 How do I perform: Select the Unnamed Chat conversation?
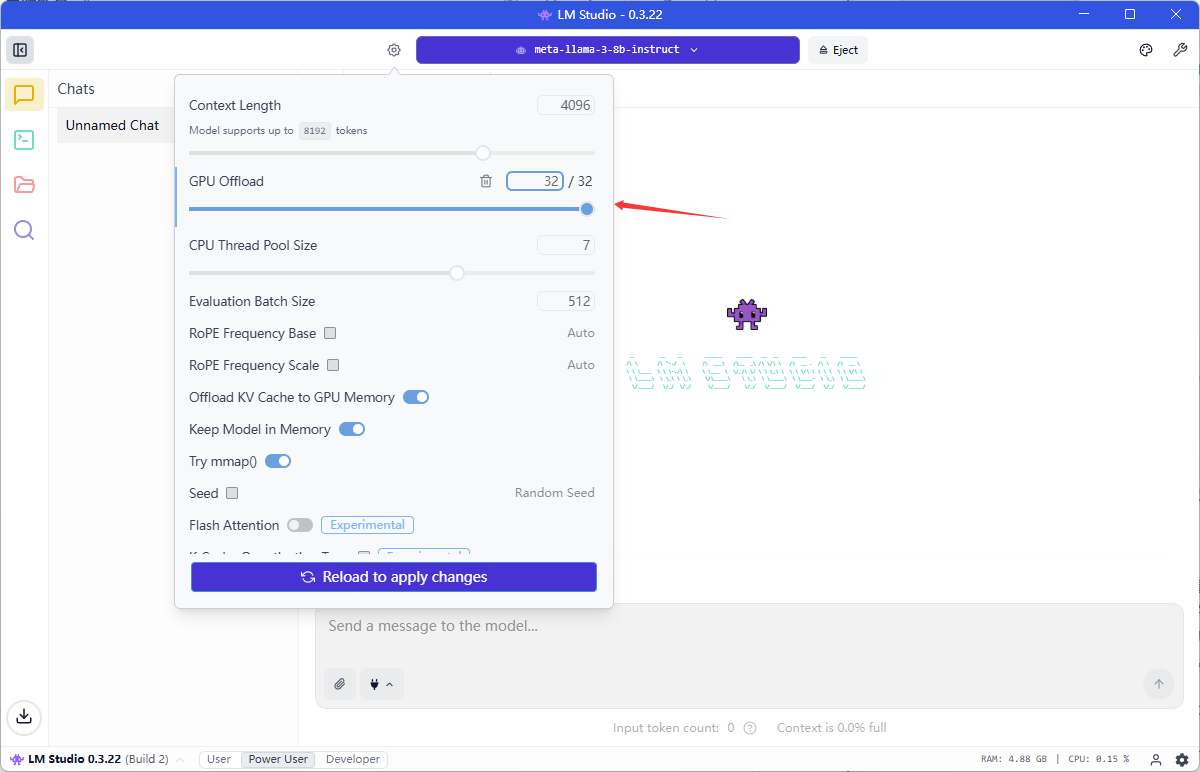coord(113,125)
